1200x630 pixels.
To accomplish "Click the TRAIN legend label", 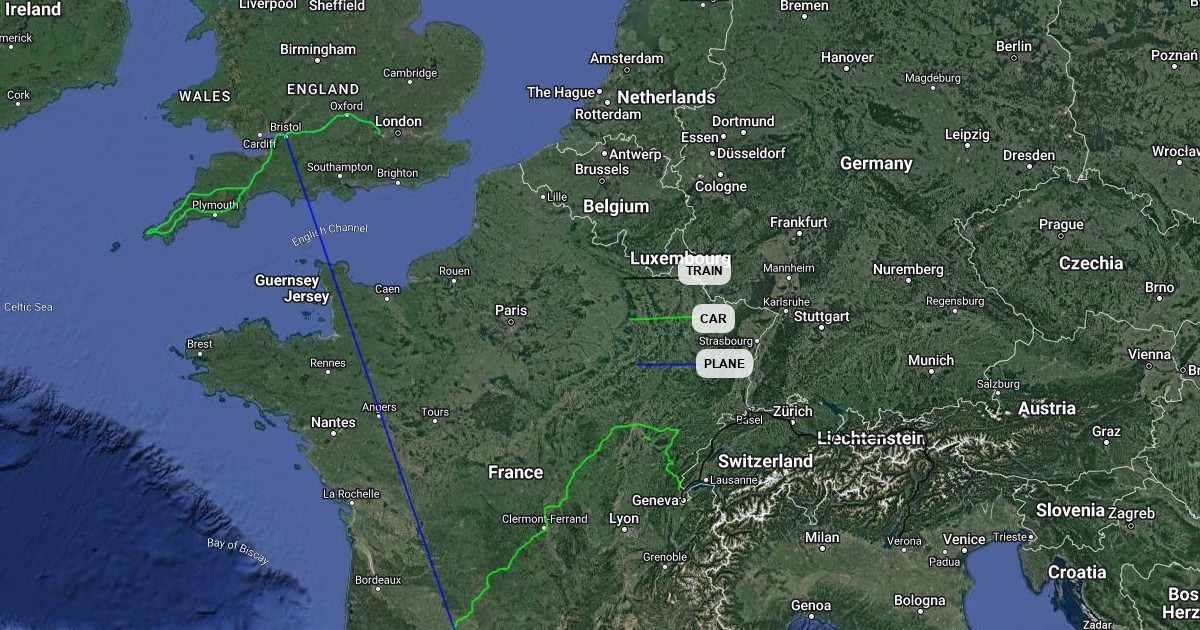I will [704, 271].
